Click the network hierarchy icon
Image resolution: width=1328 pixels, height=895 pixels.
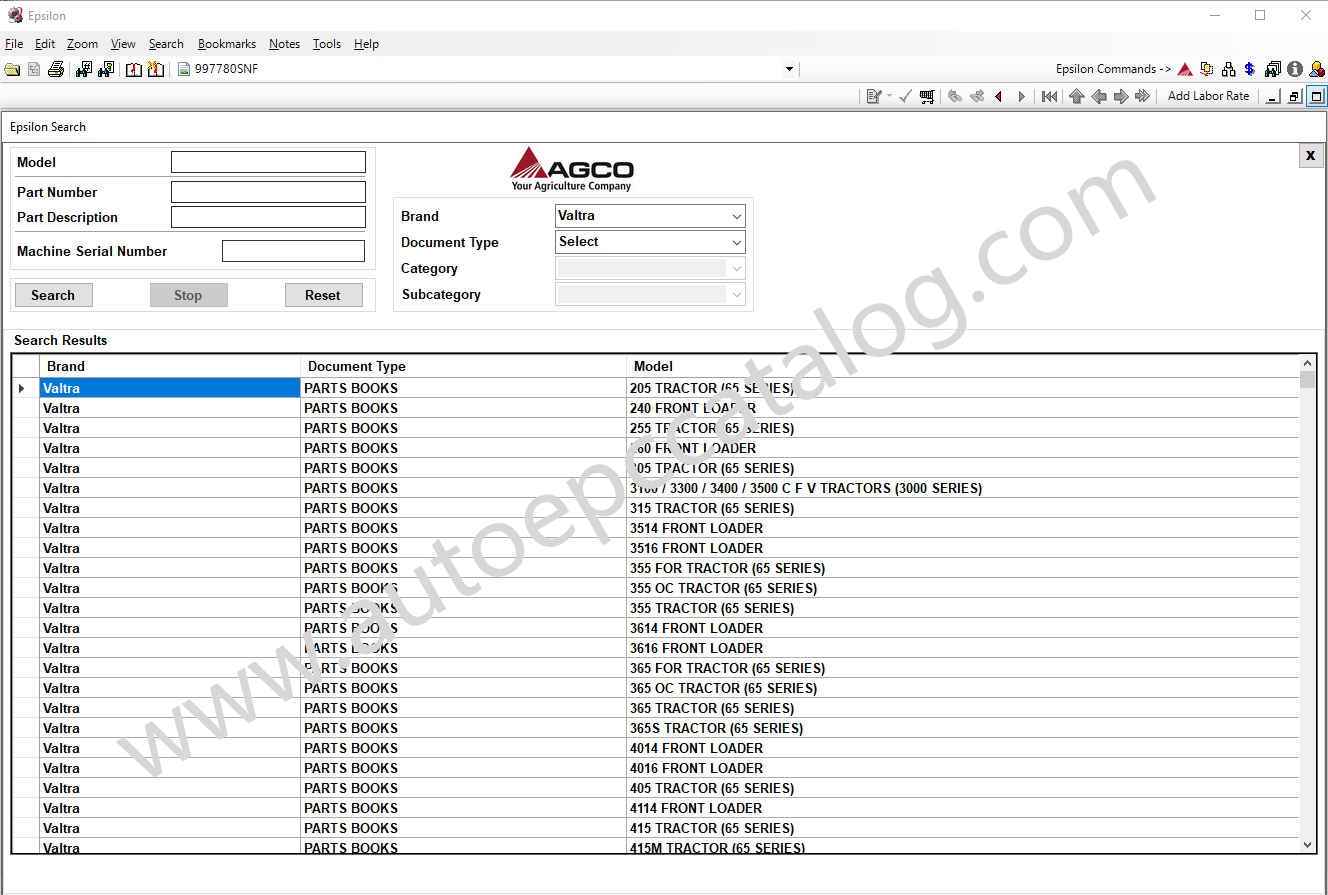tap(1228, 69)
